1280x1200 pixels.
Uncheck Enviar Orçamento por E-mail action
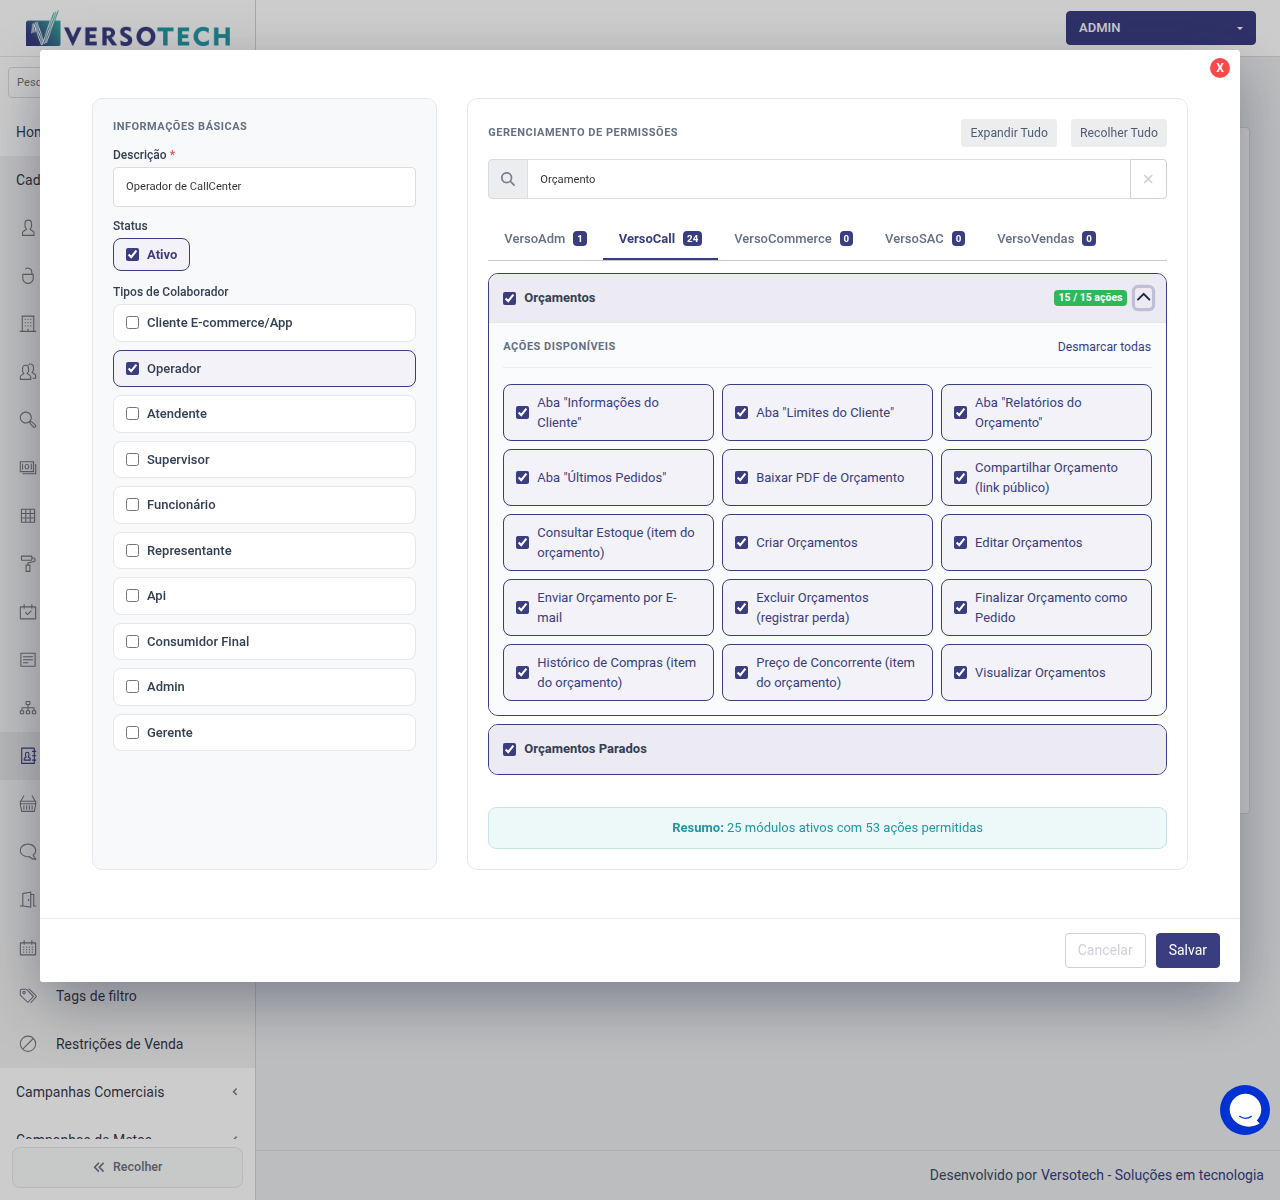point(523,608)
